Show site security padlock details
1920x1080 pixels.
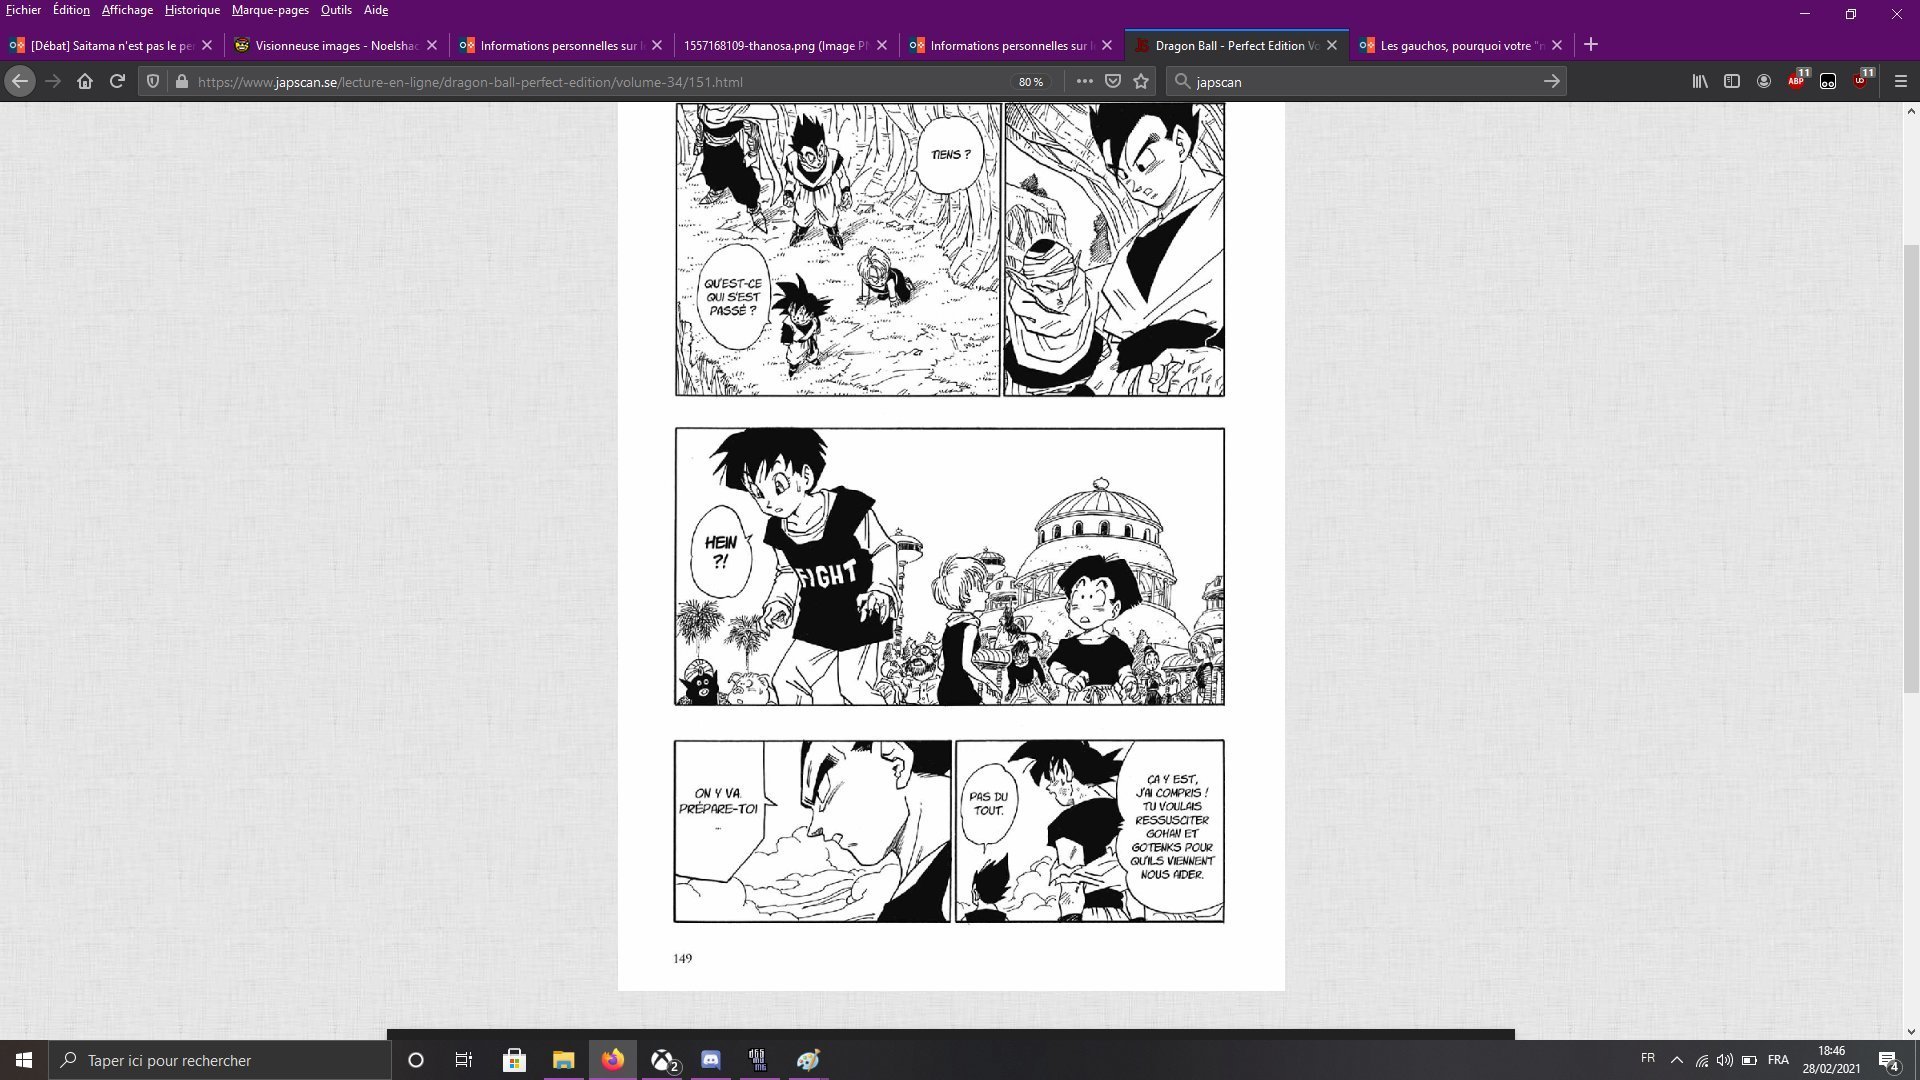(182, 82)
